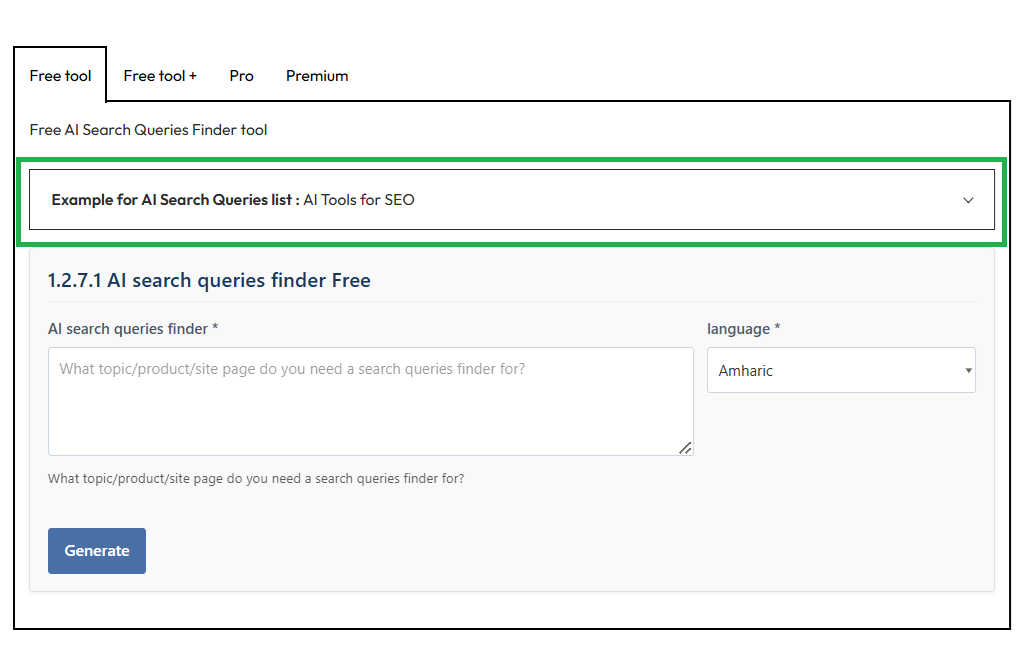1030x651 pixels.
Task: Open the Amharic language dropdown
Action: point(840,370)
